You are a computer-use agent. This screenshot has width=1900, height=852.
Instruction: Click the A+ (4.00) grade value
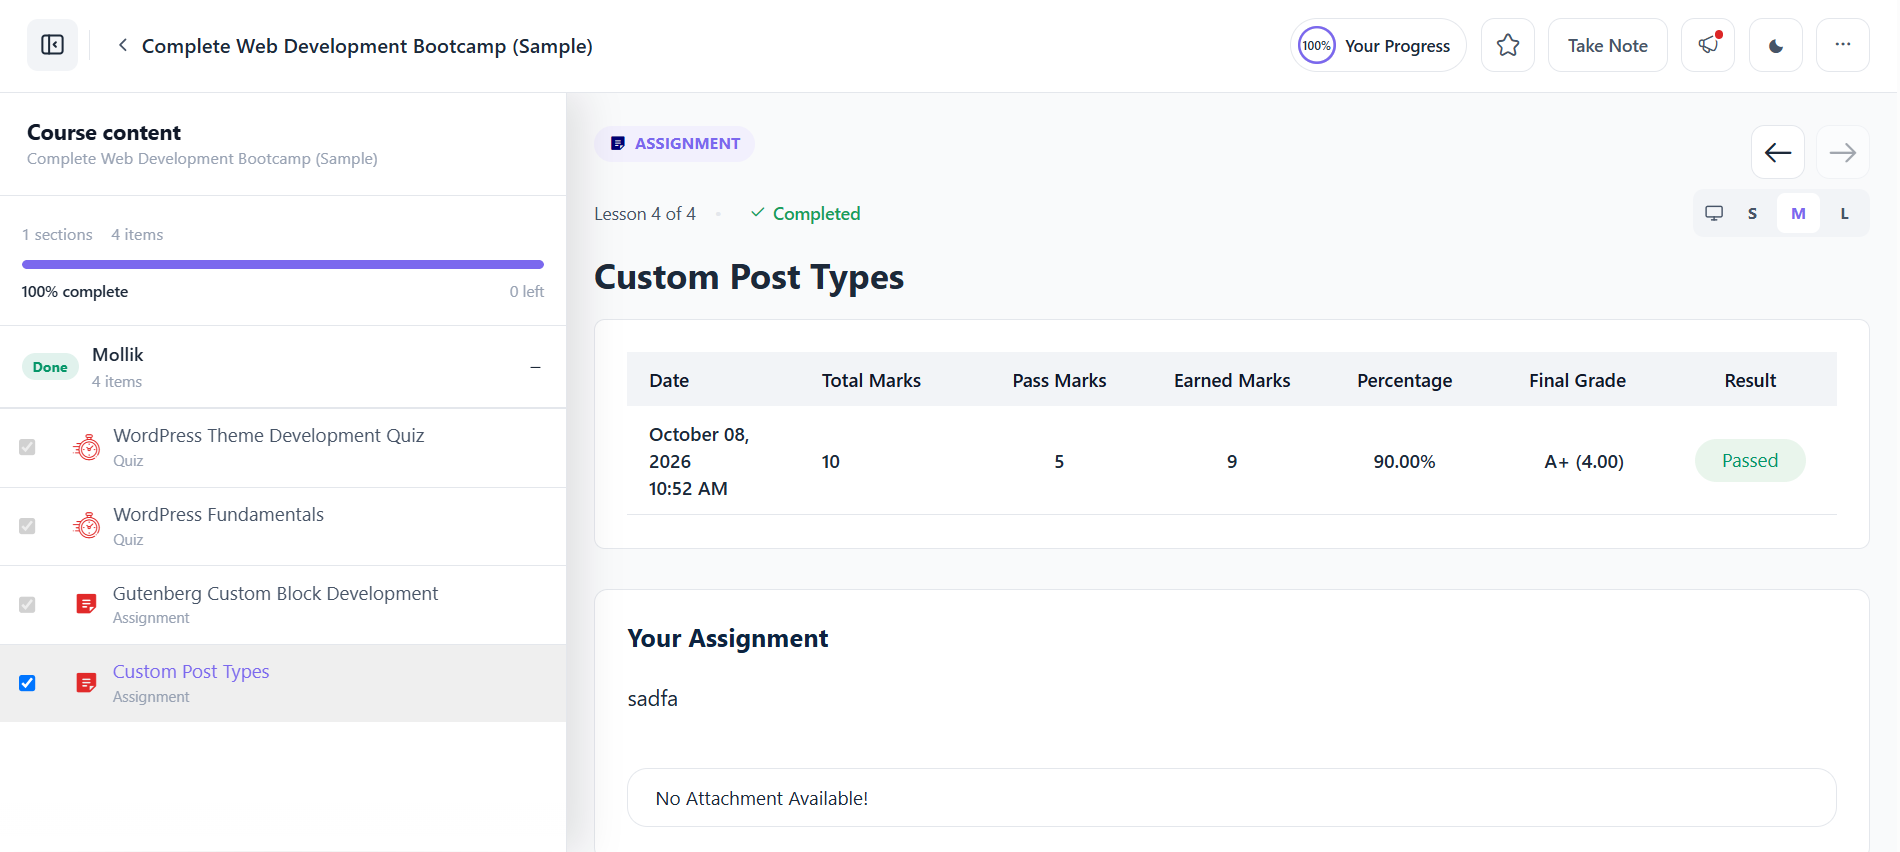(x=1584, y=462)
